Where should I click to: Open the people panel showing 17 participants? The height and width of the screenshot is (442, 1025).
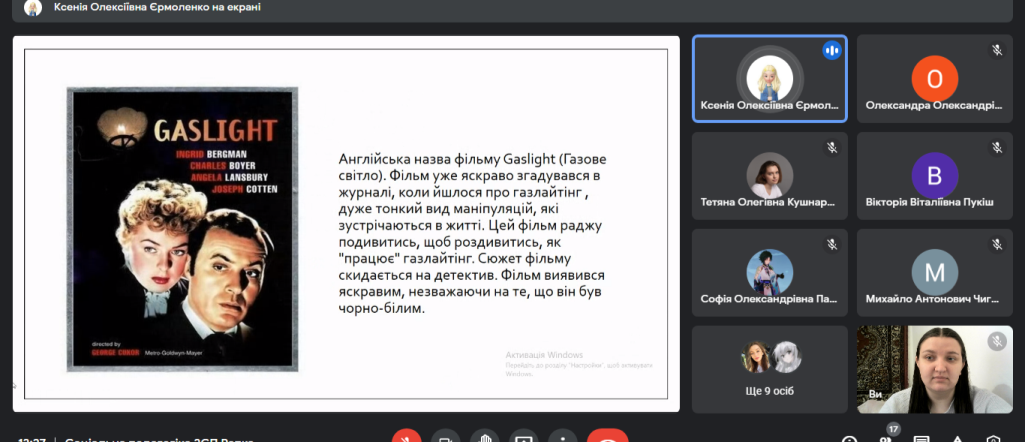coord(885,438)
